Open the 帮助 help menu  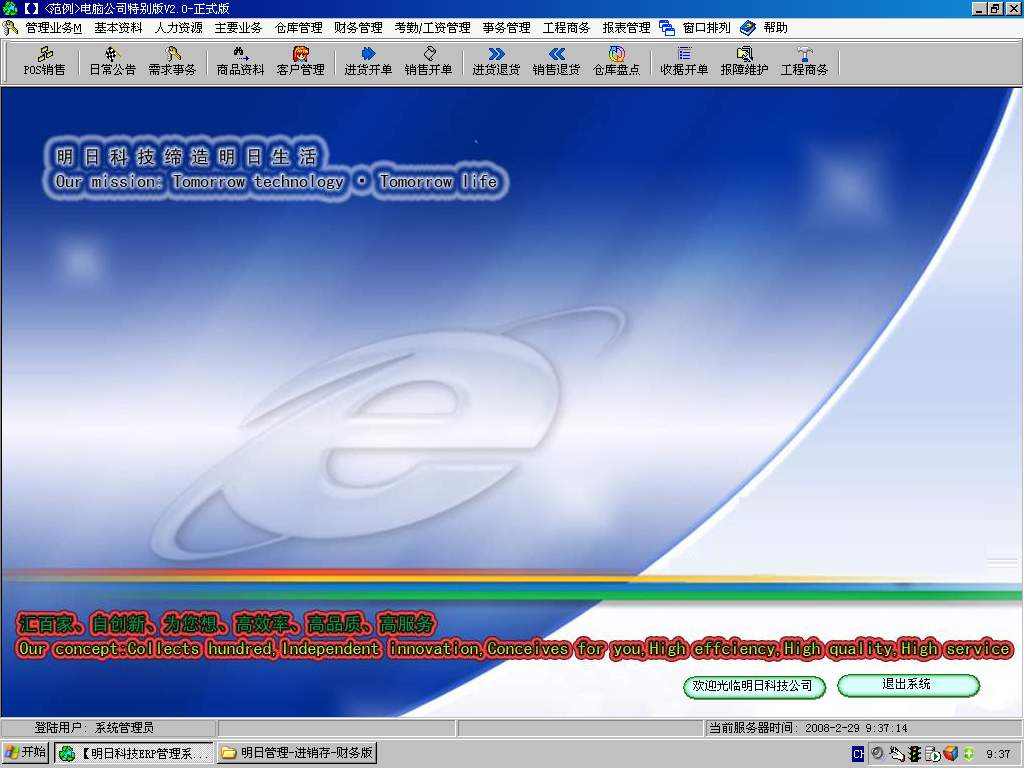pos(775,28)
